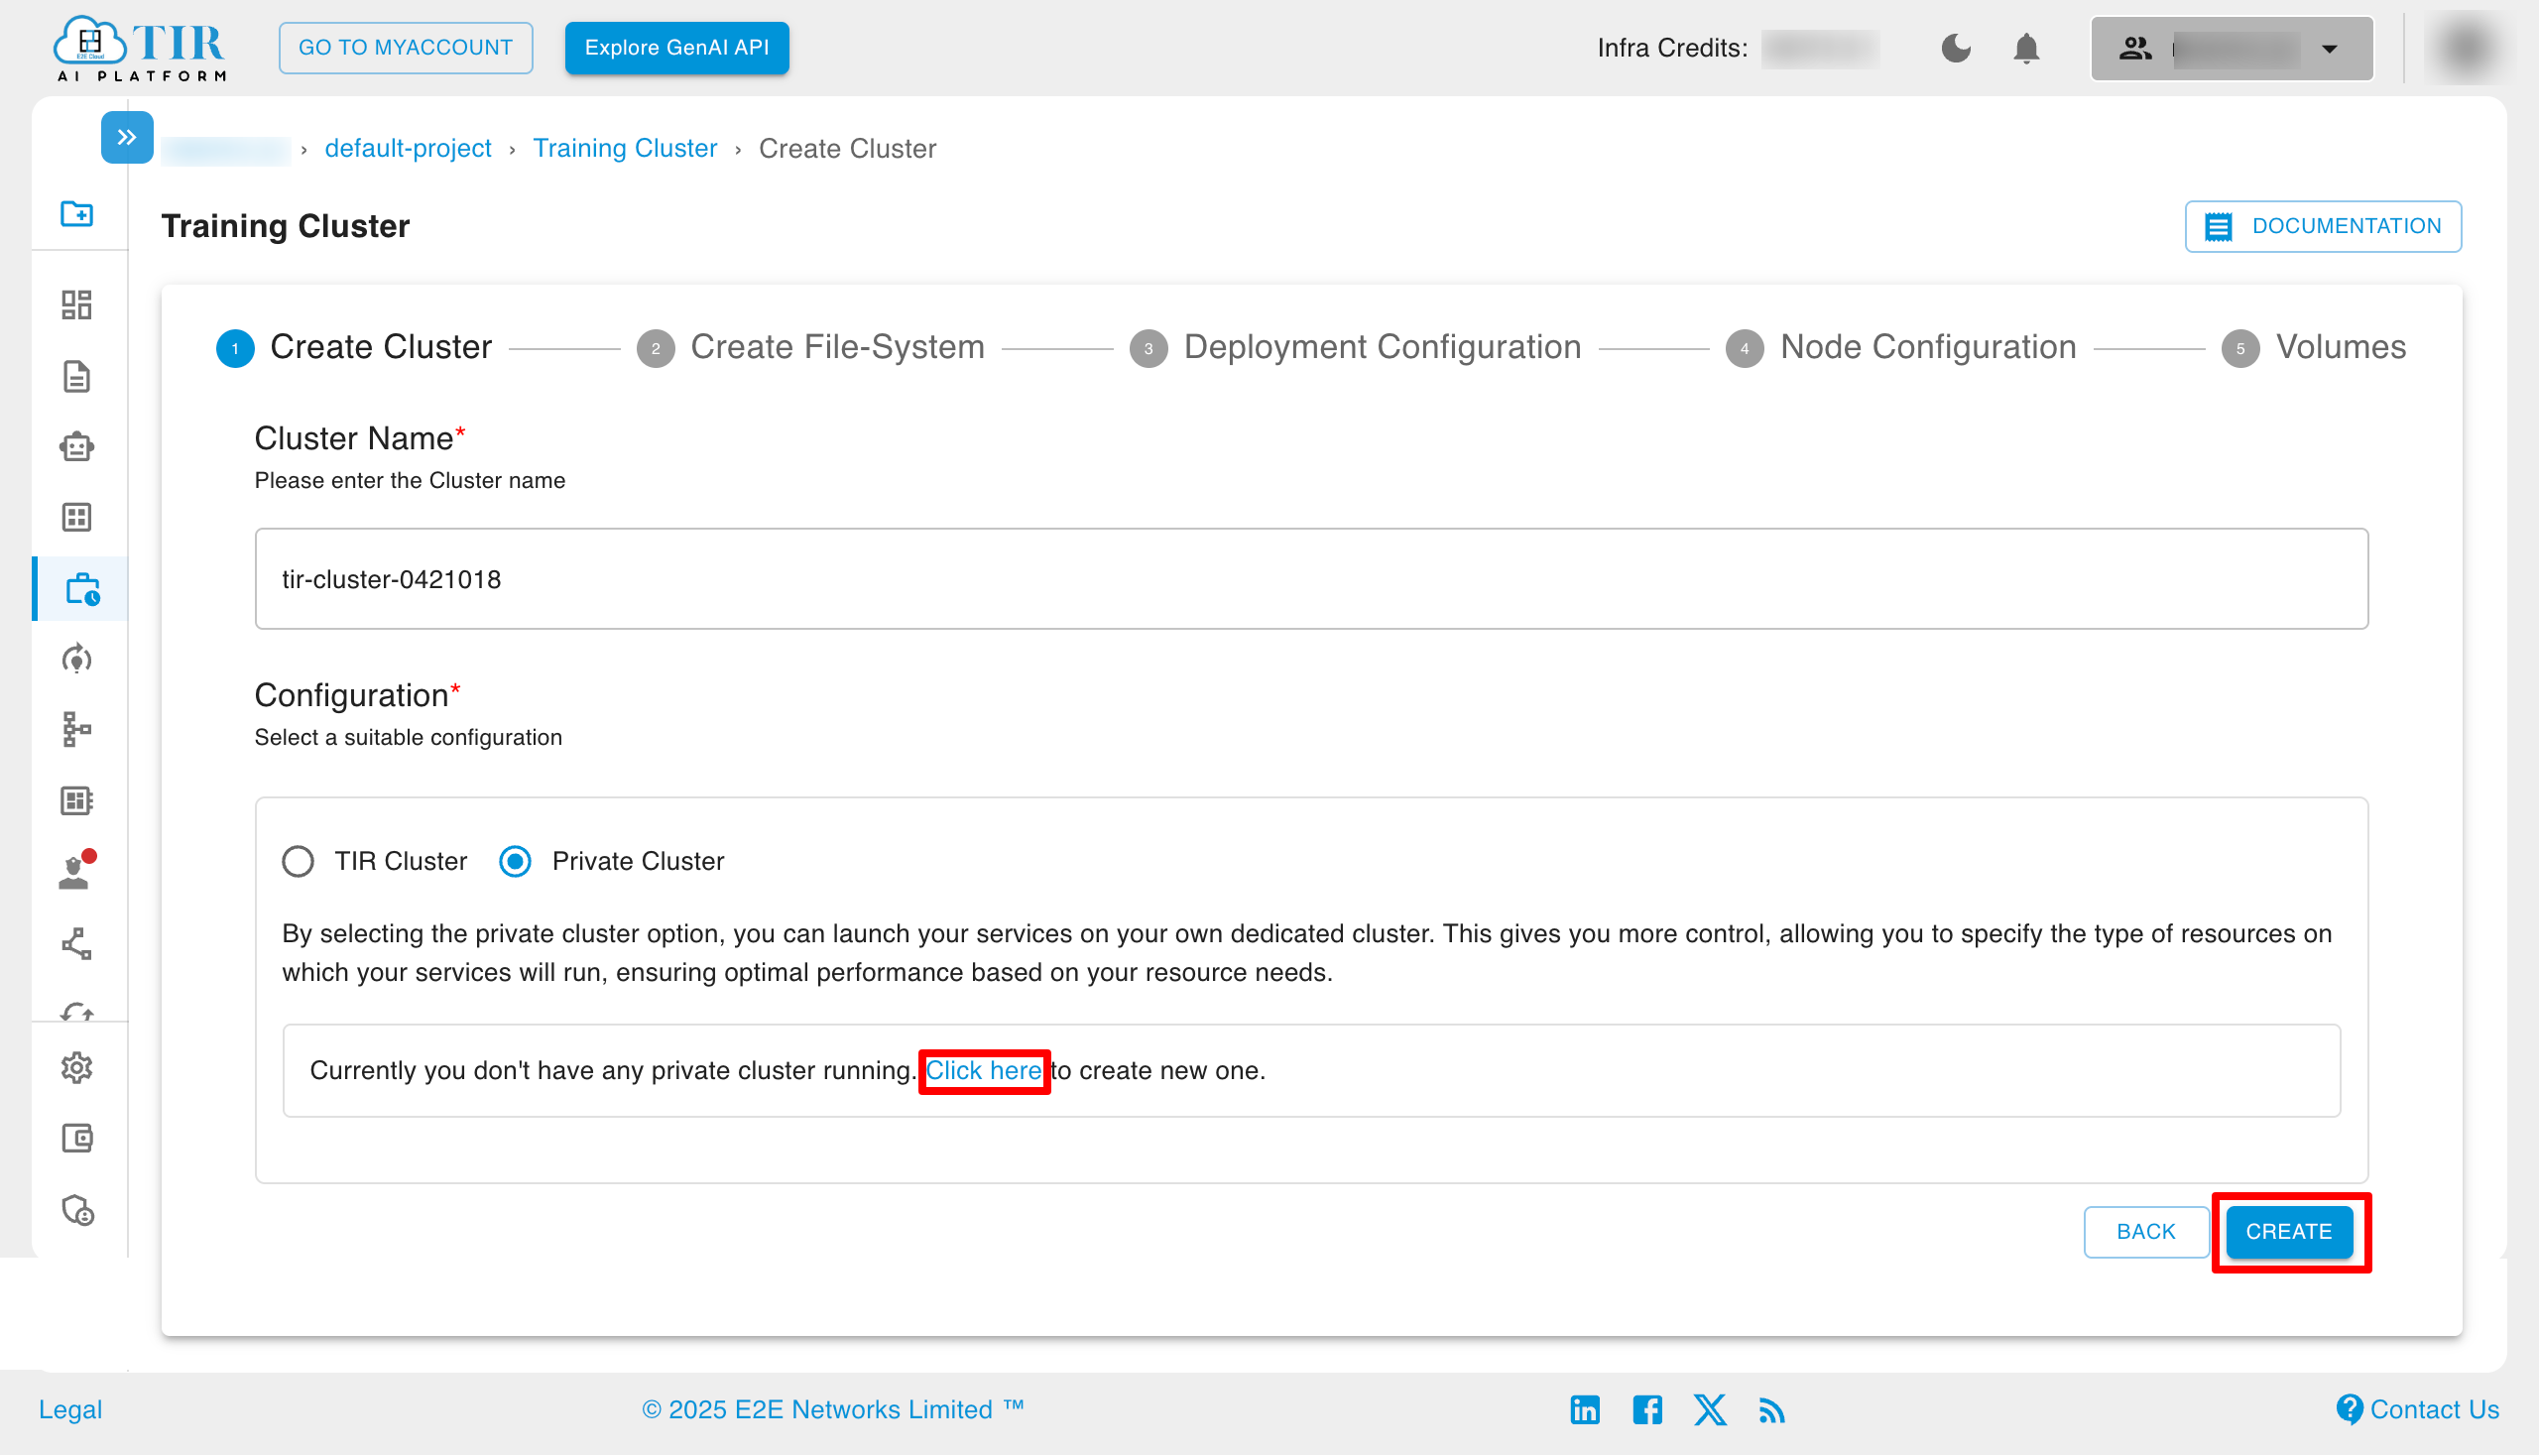Viewport: 2539px width, 1456px height.
Task: Open the RSS feed icon in footer
Action: 1772,1410
